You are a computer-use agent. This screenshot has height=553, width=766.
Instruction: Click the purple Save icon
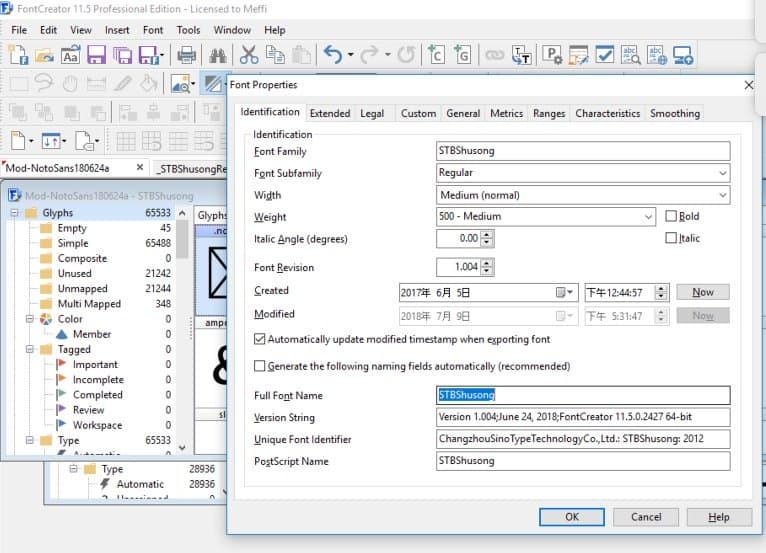(x=96, y=55)
